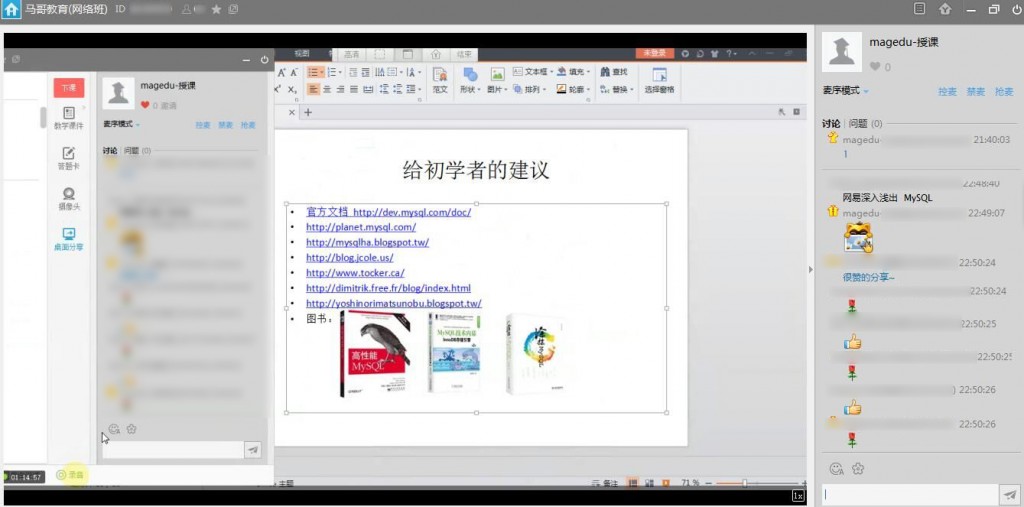Screen dimensions: 1024x507
Task: Click the 抢麦 link in right panel
Action: tap(1003, 91)
